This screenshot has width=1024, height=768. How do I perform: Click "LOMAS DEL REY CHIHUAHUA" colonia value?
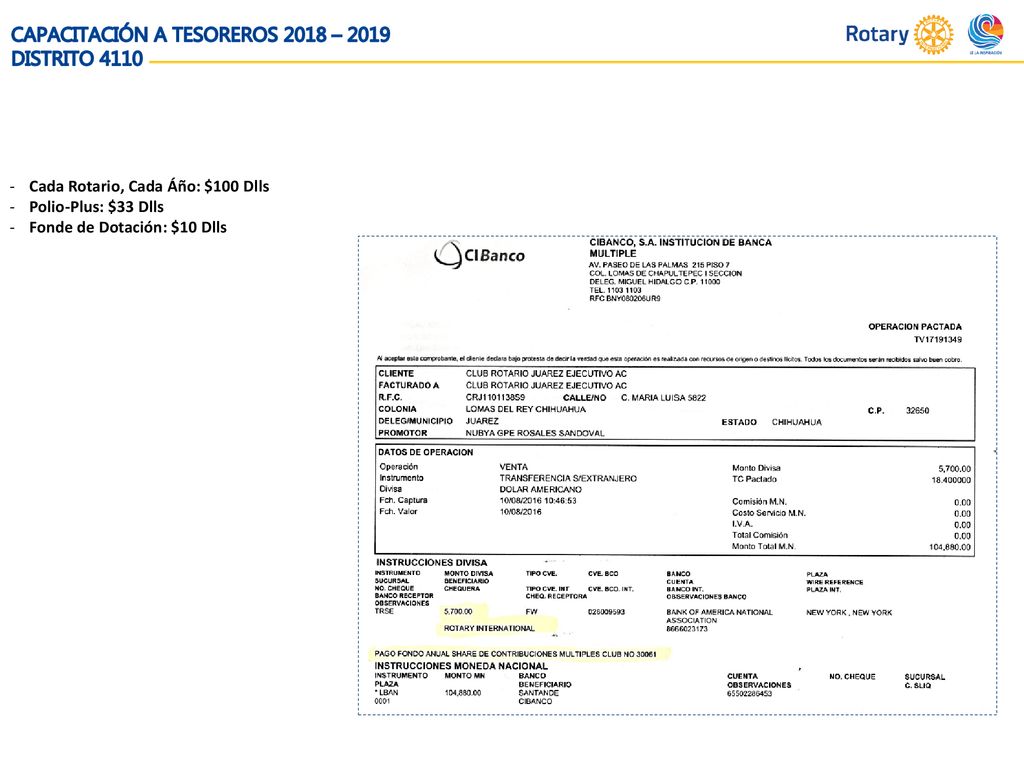point(526,409)
